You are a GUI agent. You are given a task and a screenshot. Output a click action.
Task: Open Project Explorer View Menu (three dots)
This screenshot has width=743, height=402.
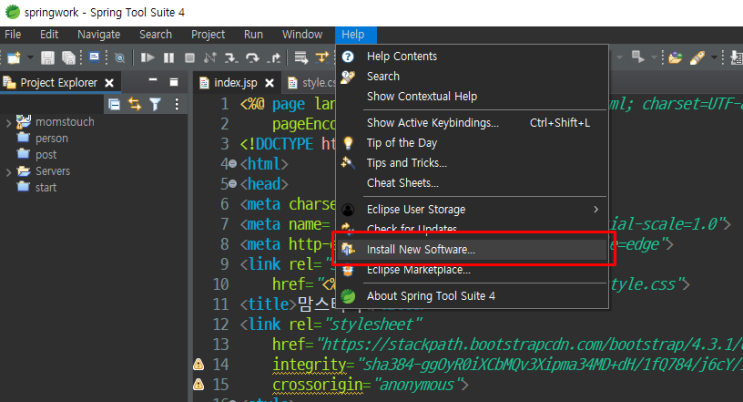(177, 104)
